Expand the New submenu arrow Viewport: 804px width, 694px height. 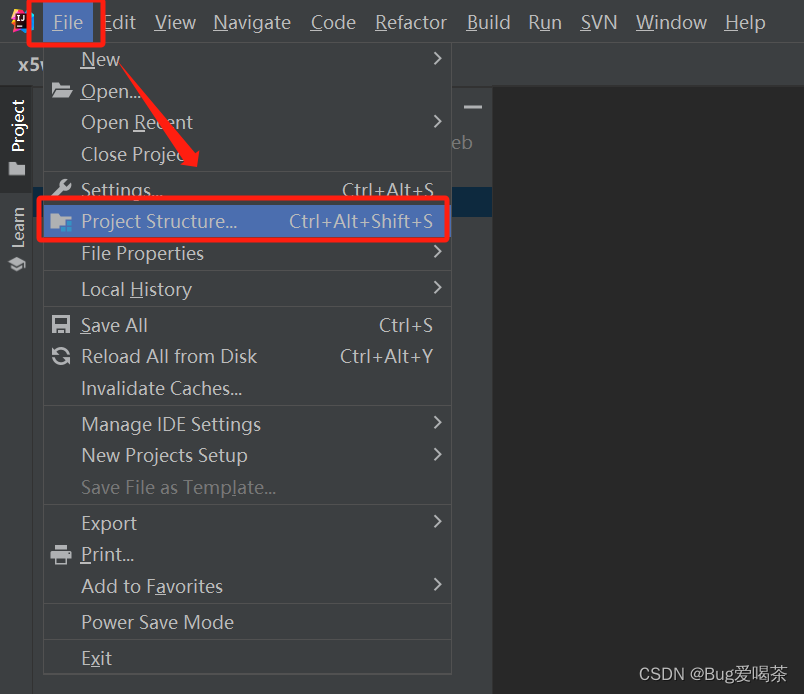pos(437,58)
